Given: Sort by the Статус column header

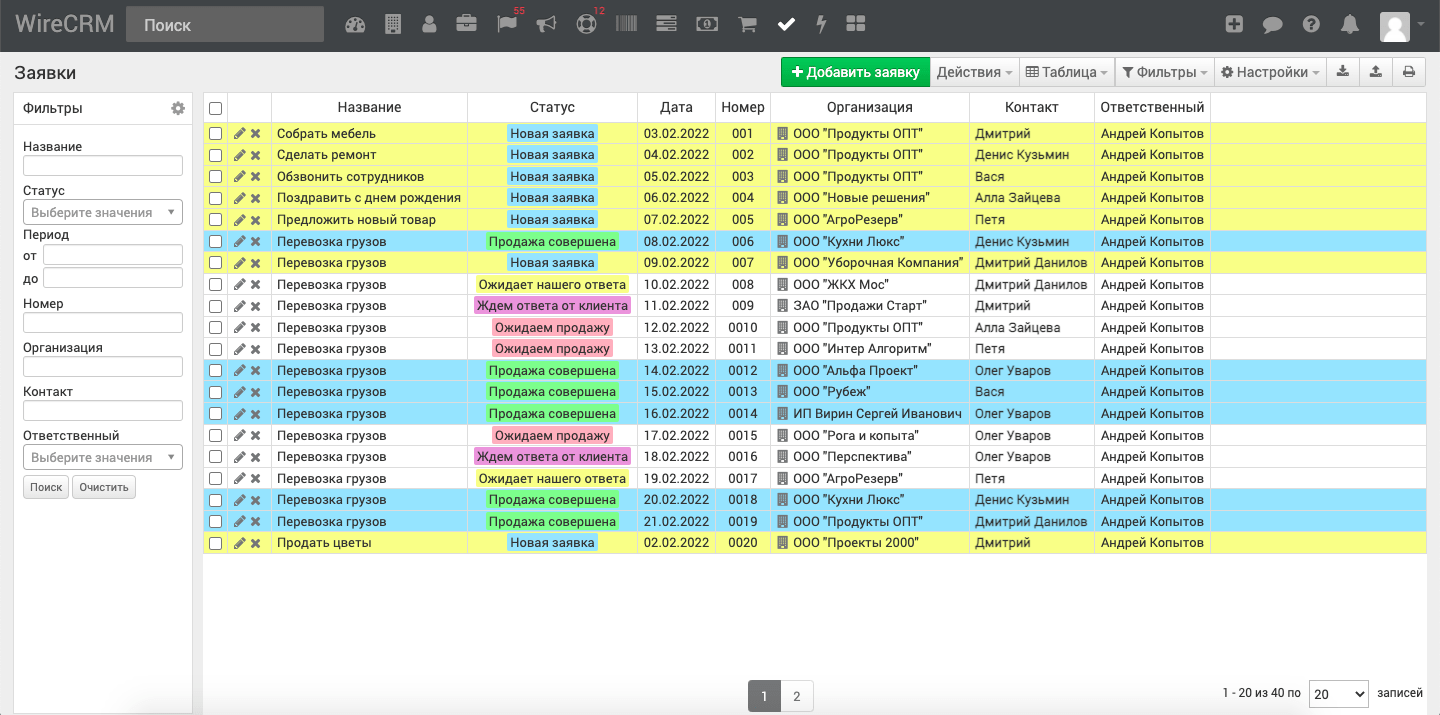Looking at the screenshot, I should 552,108.
